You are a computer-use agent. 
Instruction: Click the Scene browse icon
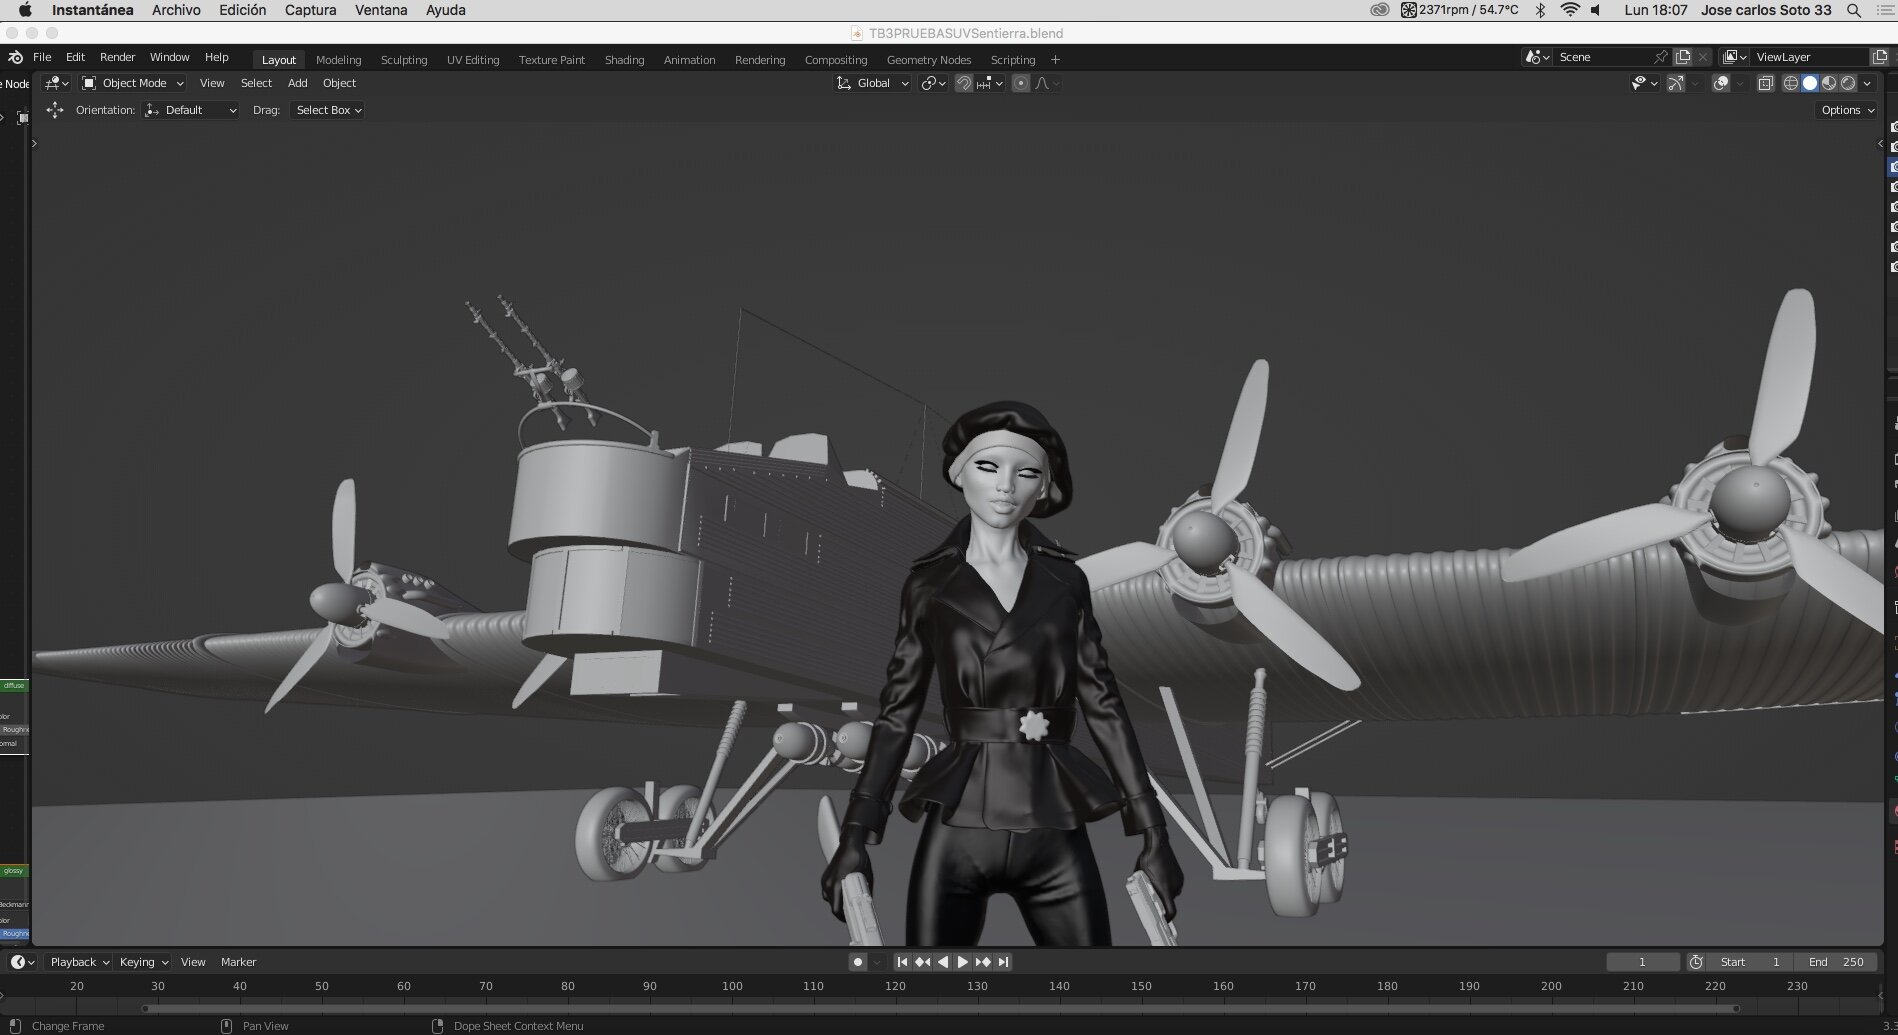point(1537,57)
